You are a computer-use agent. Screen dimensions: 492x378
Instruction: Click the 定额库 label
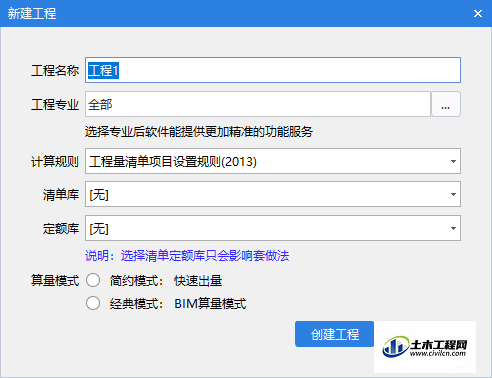[61, 229]
